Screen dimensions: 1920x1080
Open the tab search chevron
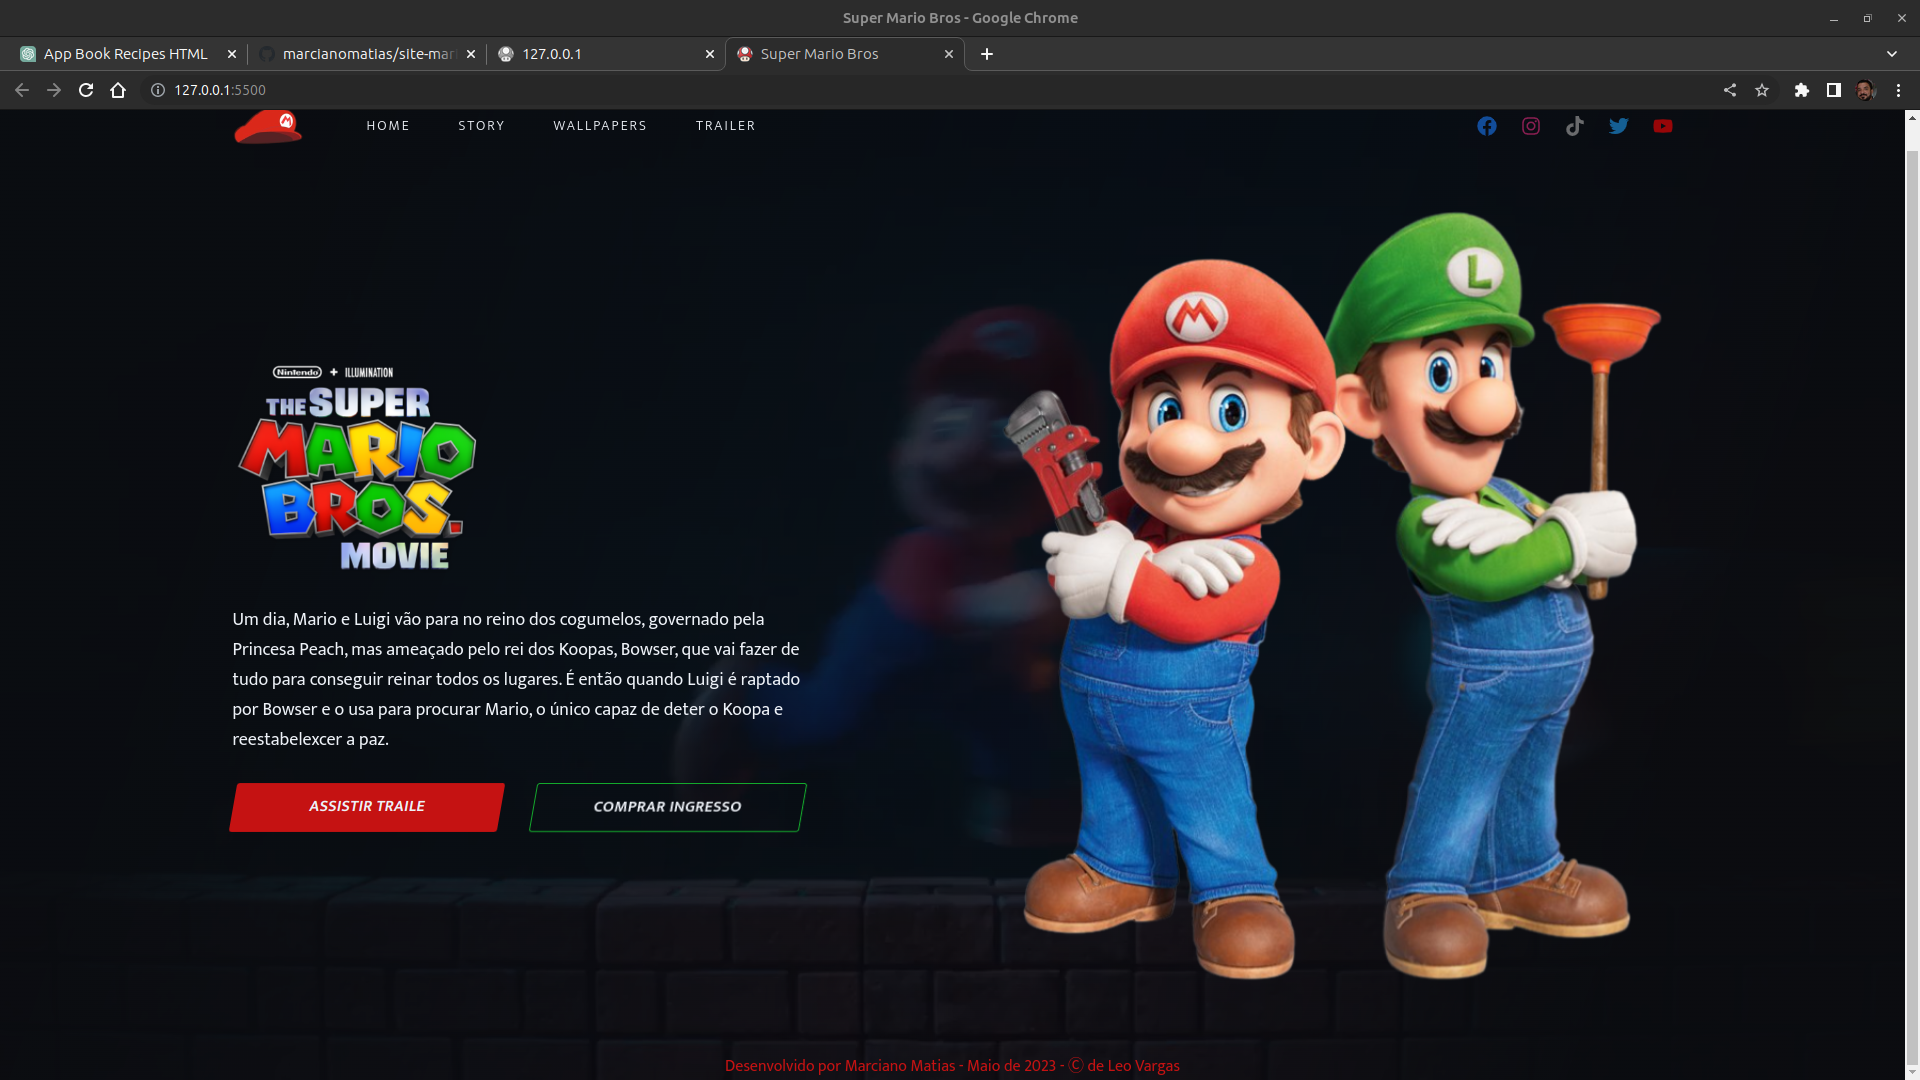tap(1892, 54)
